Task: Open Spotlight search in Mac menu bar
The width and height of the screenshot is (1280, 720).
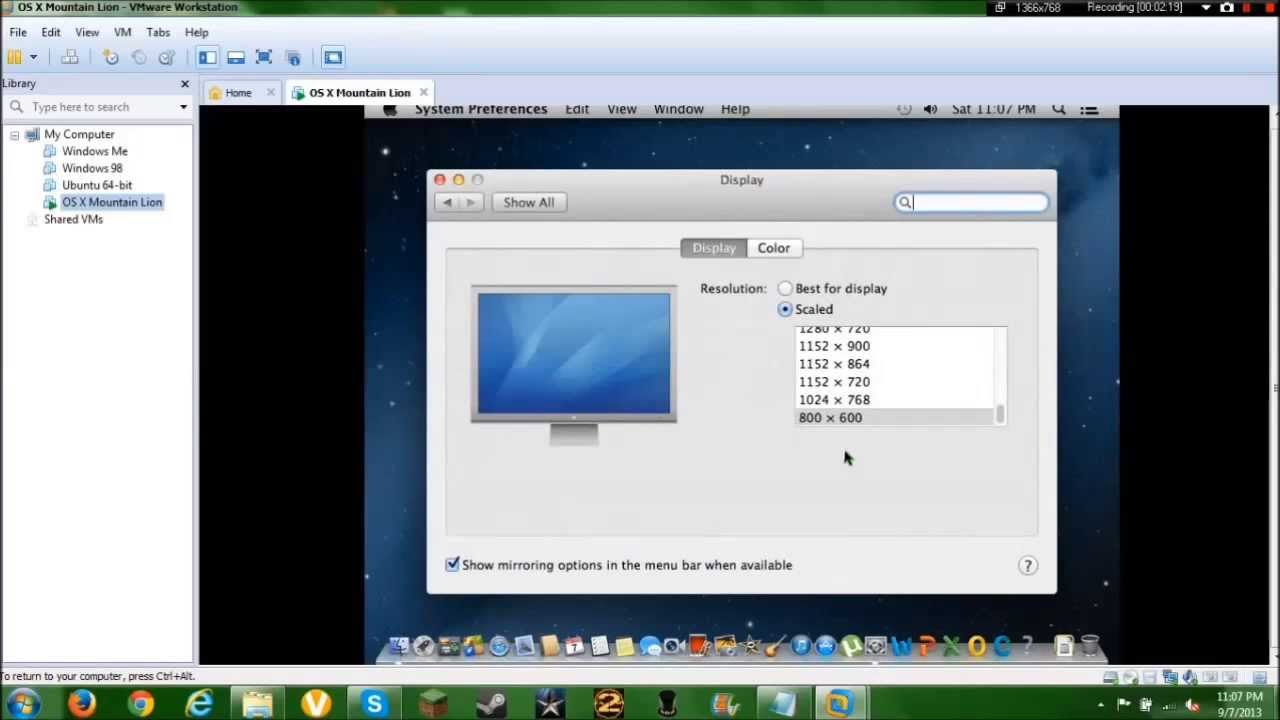Action: pyautogui.click(x=1058, y=109)
